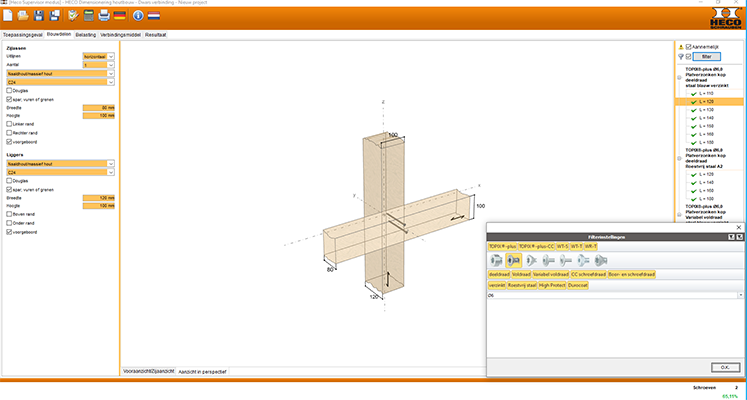This screenshot has width=747, height=400.
Task: Confirm filter dialog with O.K. button
Action: (726, 367)
